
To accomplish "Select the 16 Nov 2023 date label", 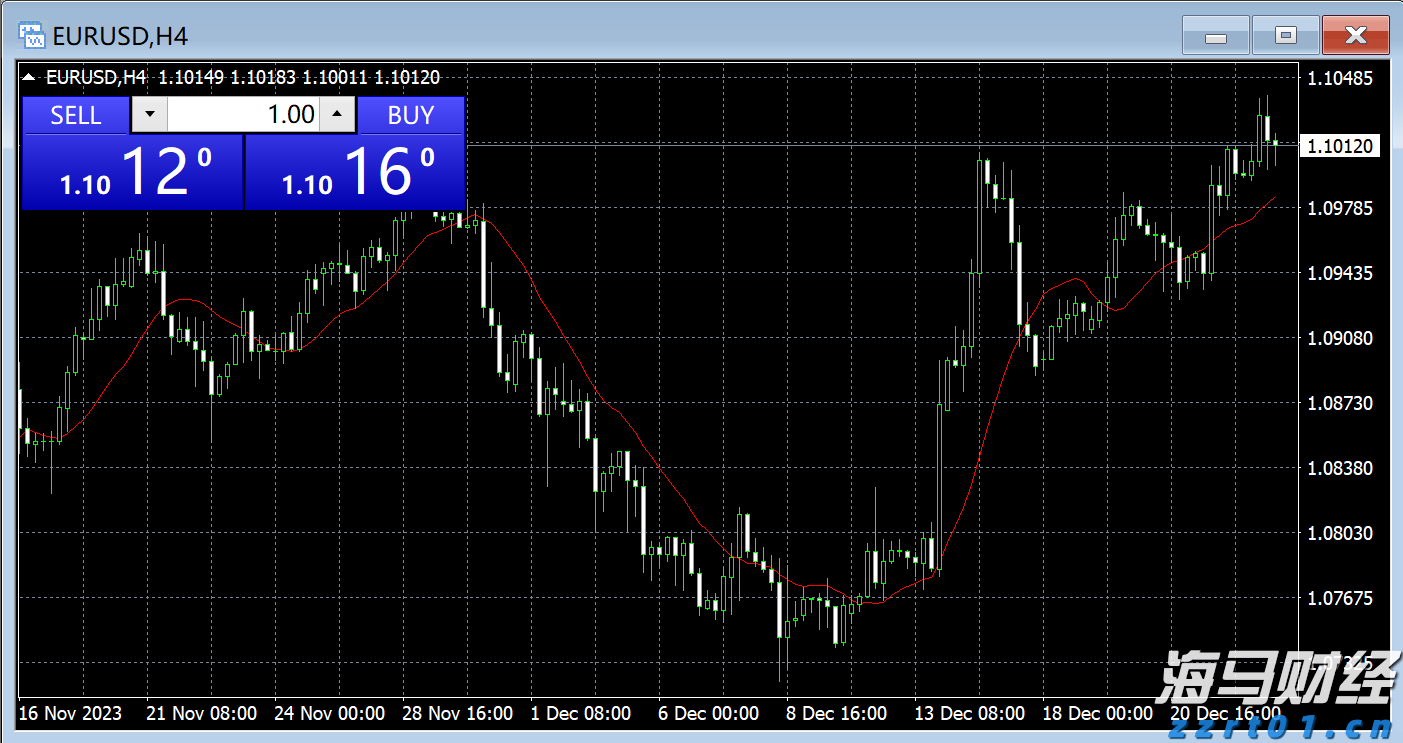I will click(x=70, y=713).
